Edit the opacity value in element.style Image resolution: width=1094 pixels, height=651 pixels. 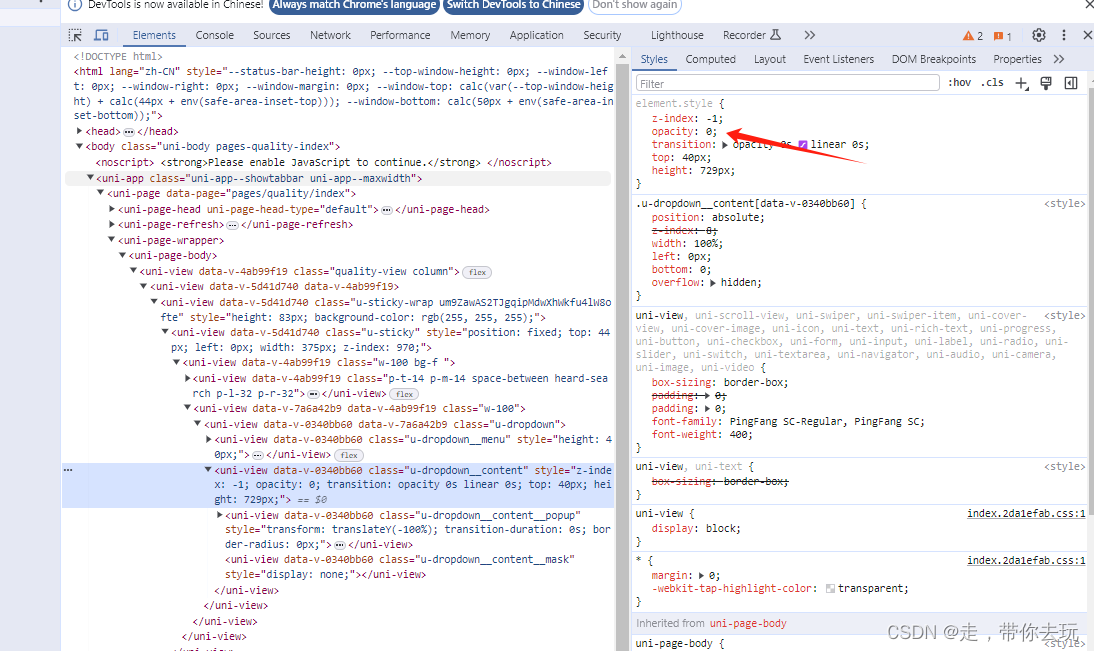pyautogui.click(x=708, y=131)
